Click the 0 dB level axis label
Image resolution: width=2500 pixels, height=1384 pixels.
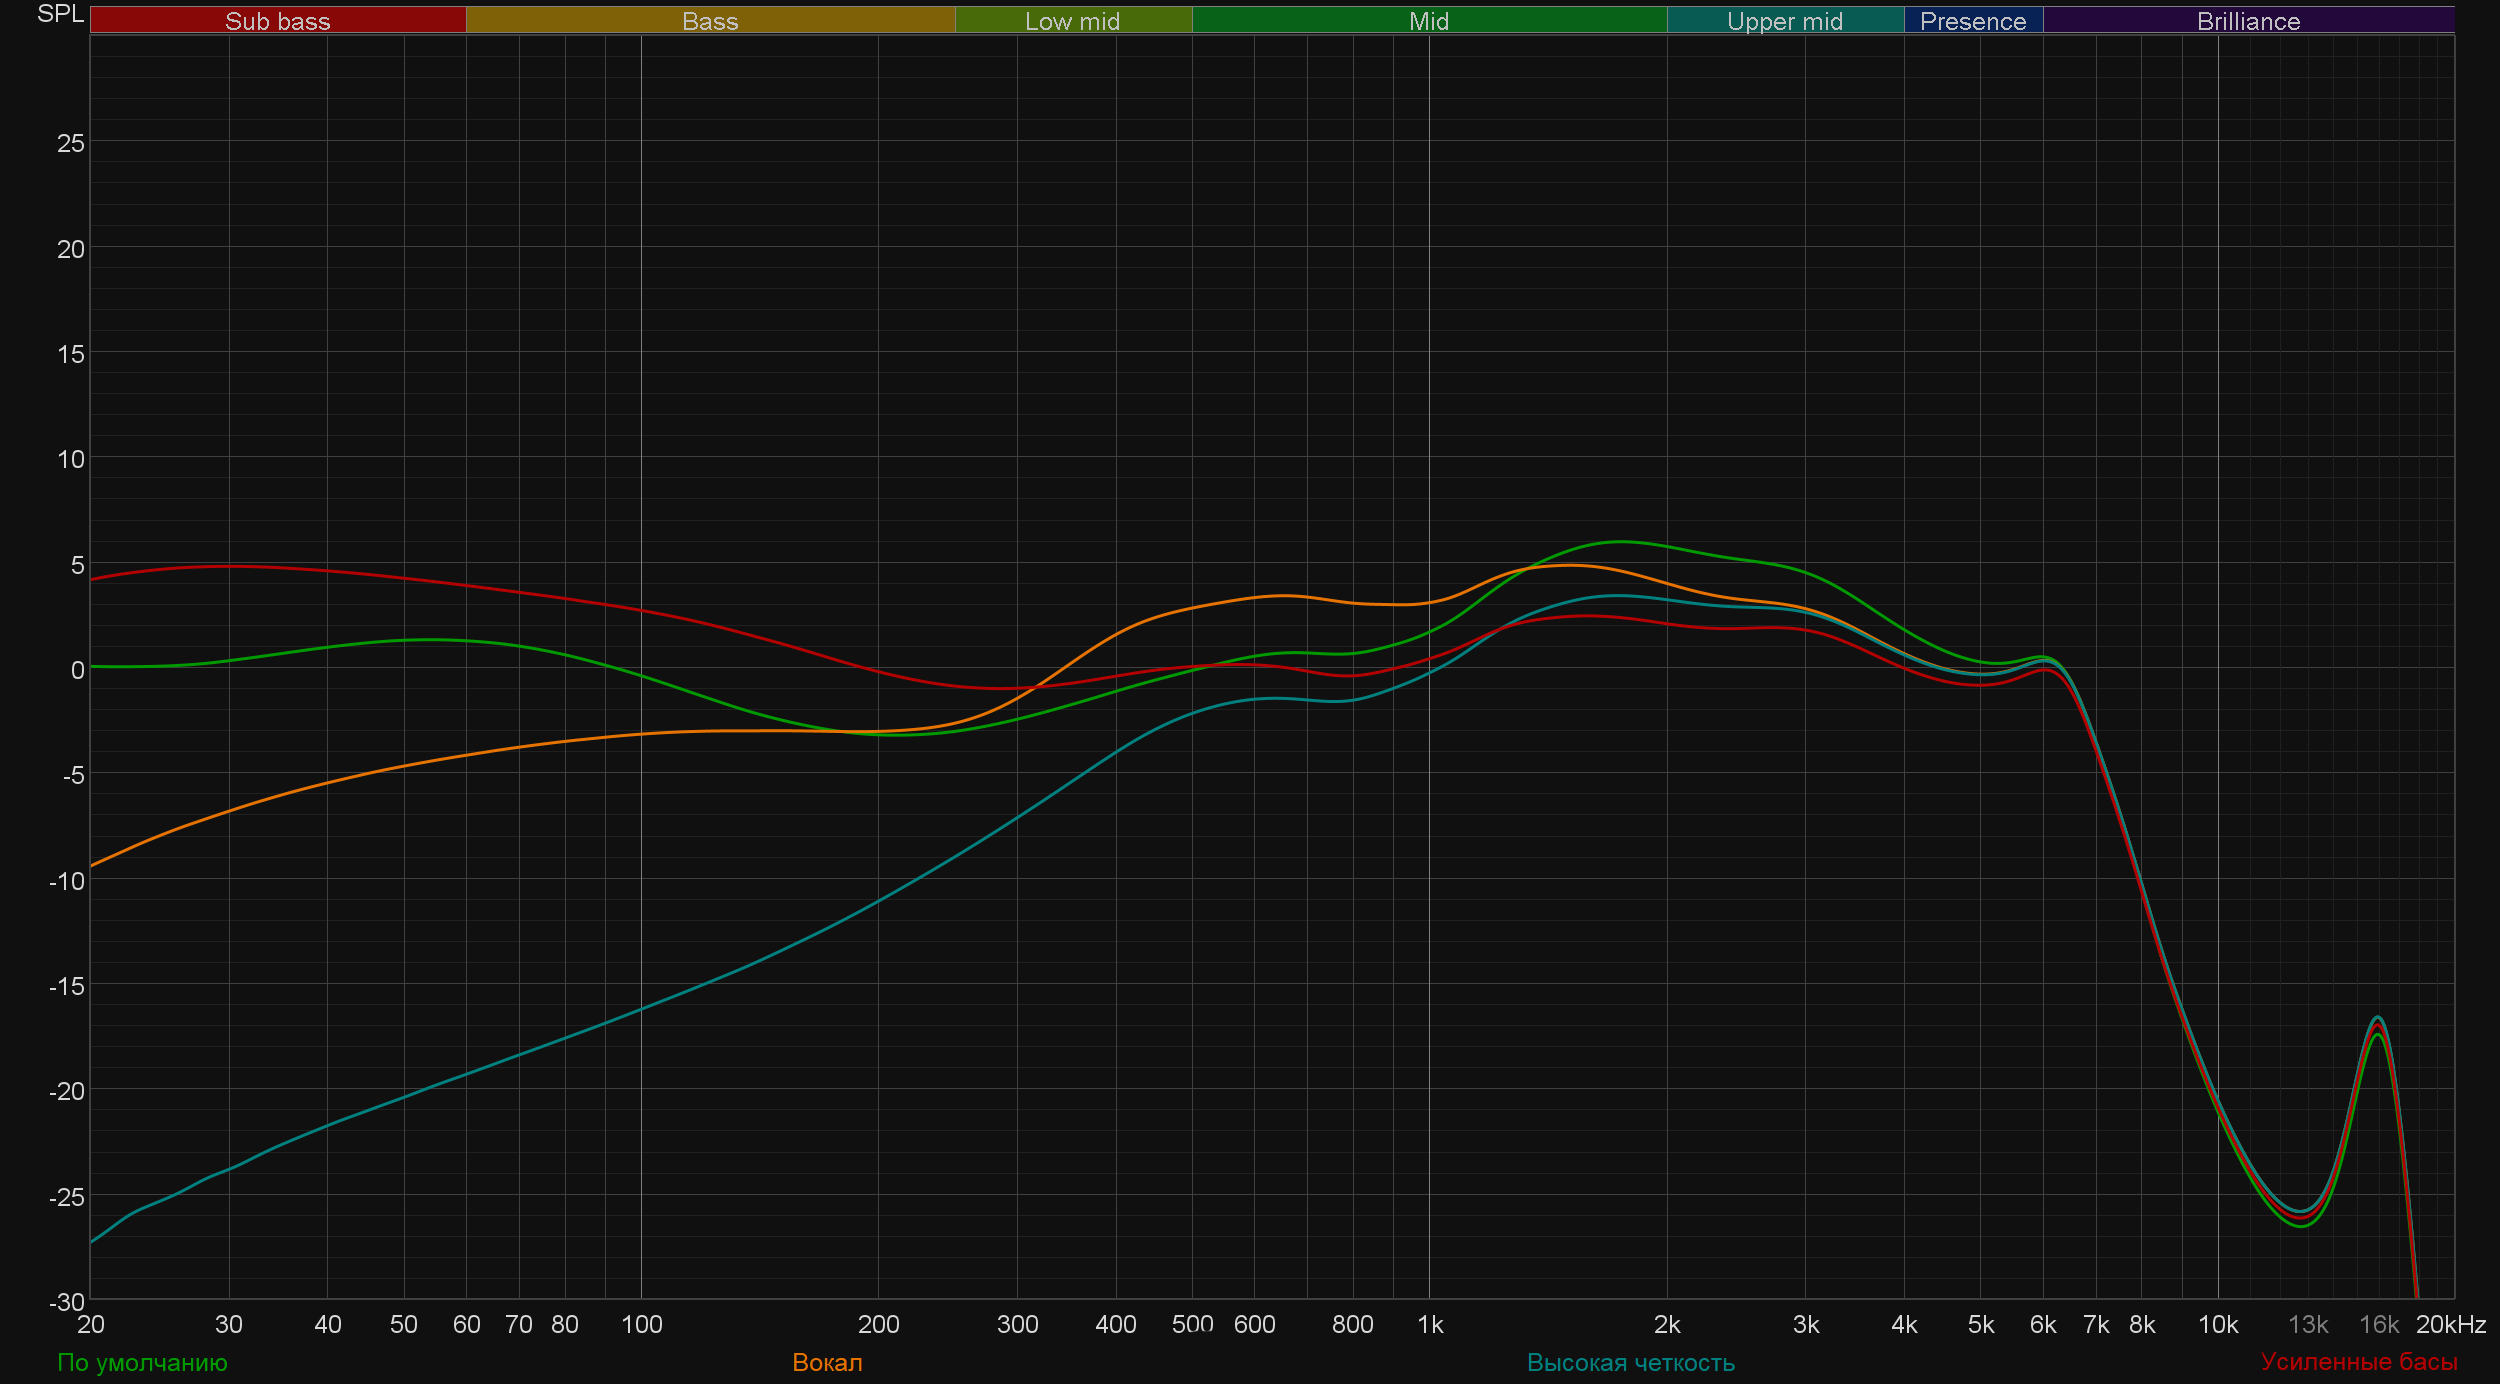click(77, 669)
